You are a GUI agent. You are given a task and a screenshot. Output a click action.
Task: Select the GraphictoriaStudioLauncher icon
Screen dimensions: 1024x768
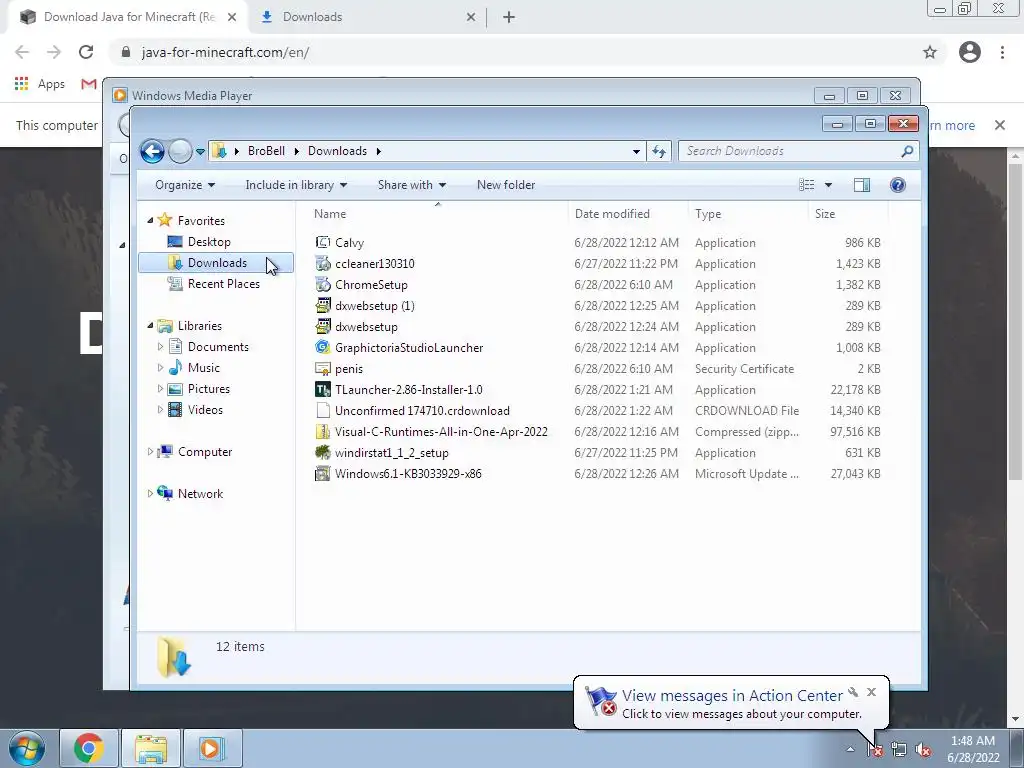[x=323, y=347]
